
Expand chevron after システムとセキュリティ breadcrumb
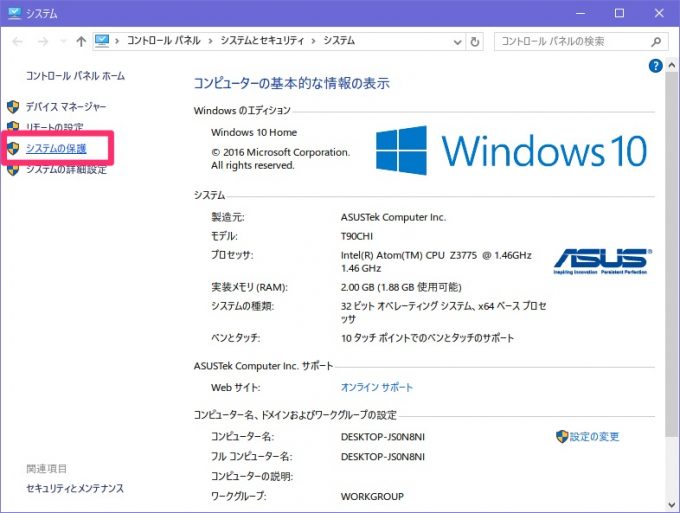[x=314, y=42]
